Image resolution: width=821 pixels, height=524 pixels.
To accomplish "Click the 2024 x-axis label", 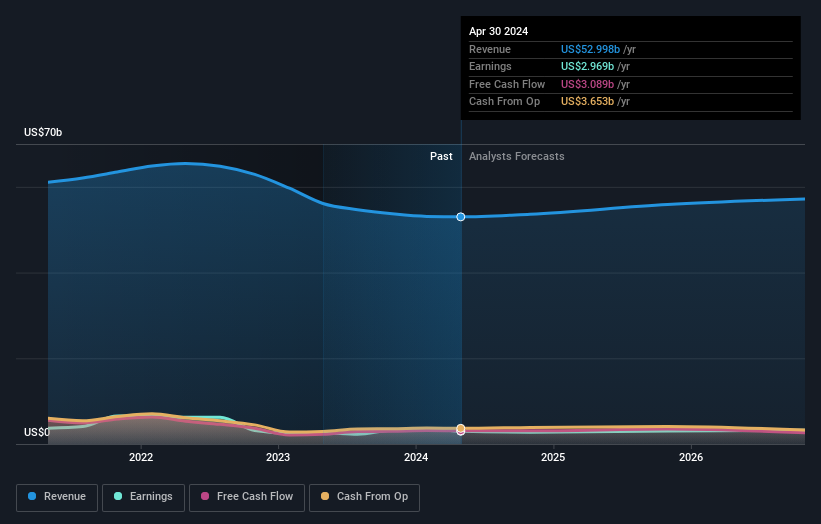I will click(x=416, y=457).
